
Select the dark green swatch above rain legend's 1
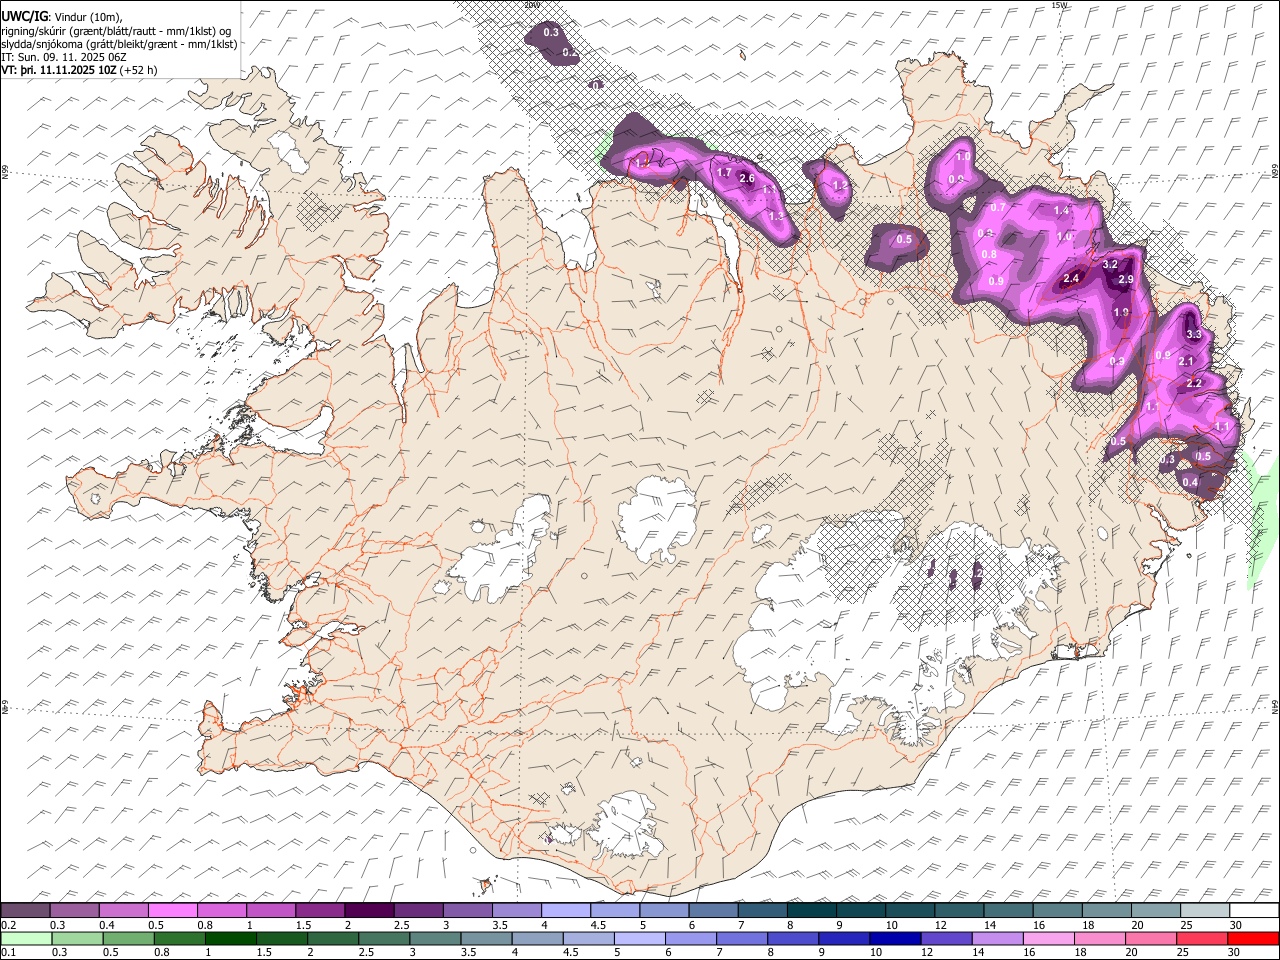(x=229, y=939)
